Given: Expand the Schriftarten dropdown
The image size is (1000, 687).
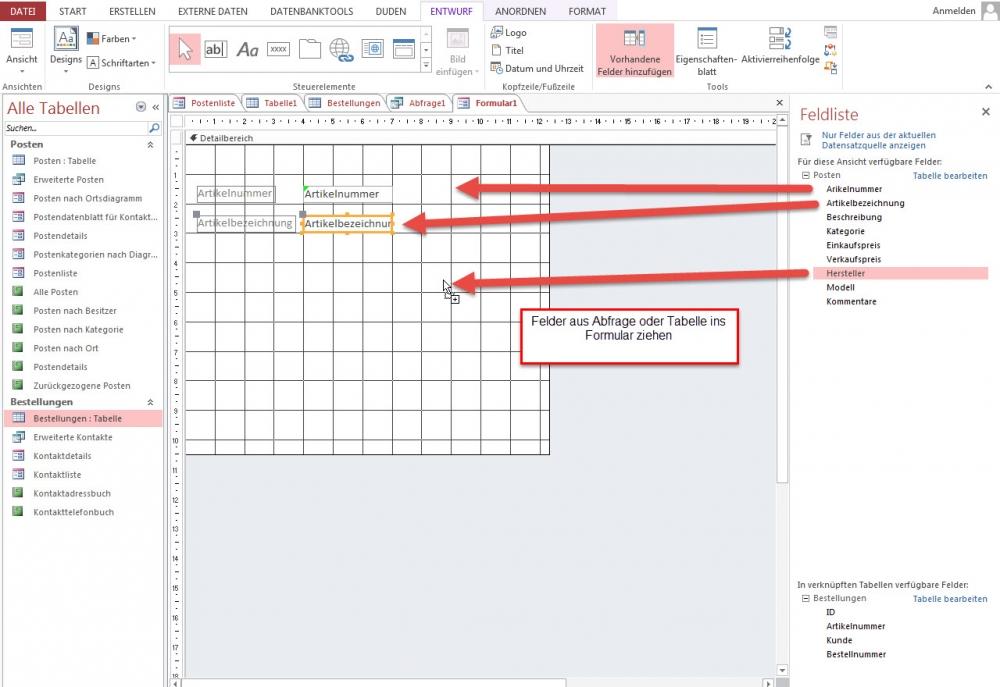Looking at the screenshot, I should pyautogui.click(x=121, y=63).
